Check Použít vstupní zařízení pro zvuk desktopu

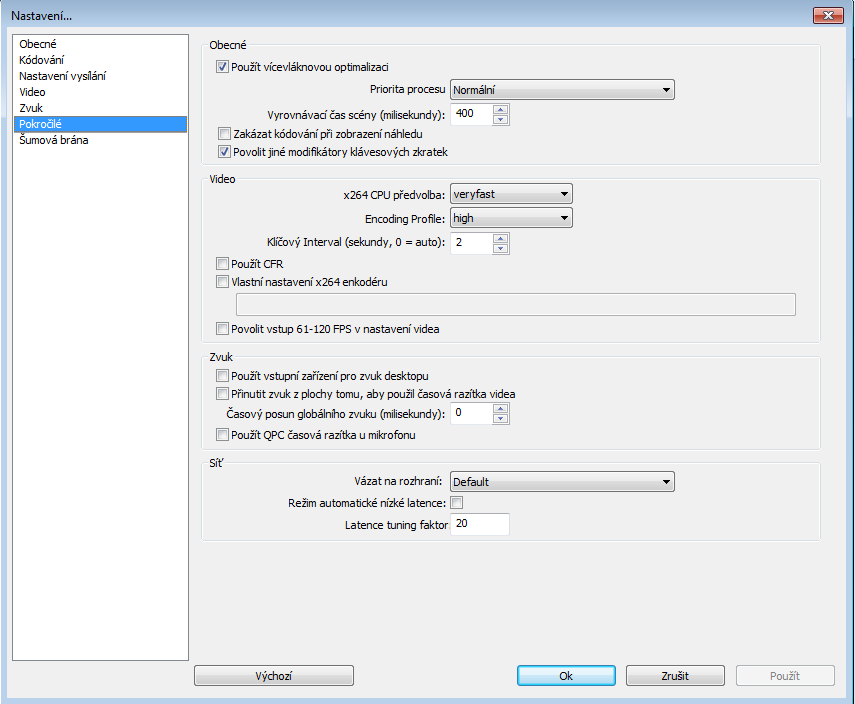click(x=222, y=376)
